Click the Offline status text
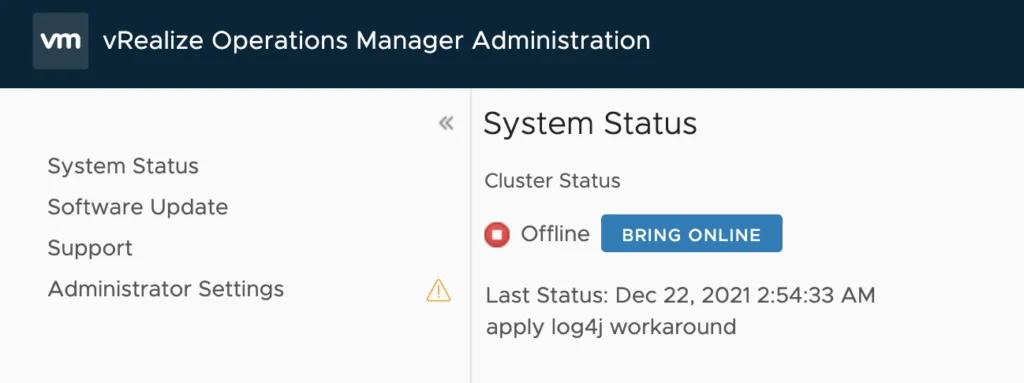The image size is (1024, 383). 555,234
